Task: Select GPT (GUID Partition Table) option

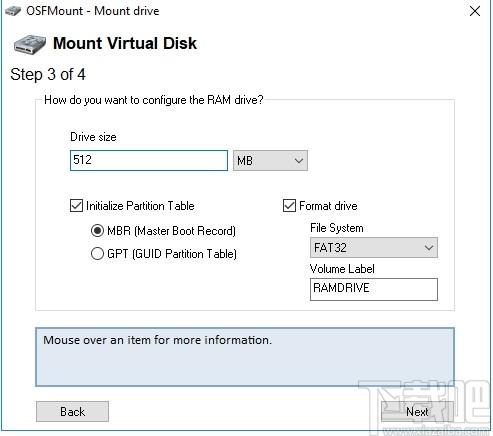Action: point(97,254)
